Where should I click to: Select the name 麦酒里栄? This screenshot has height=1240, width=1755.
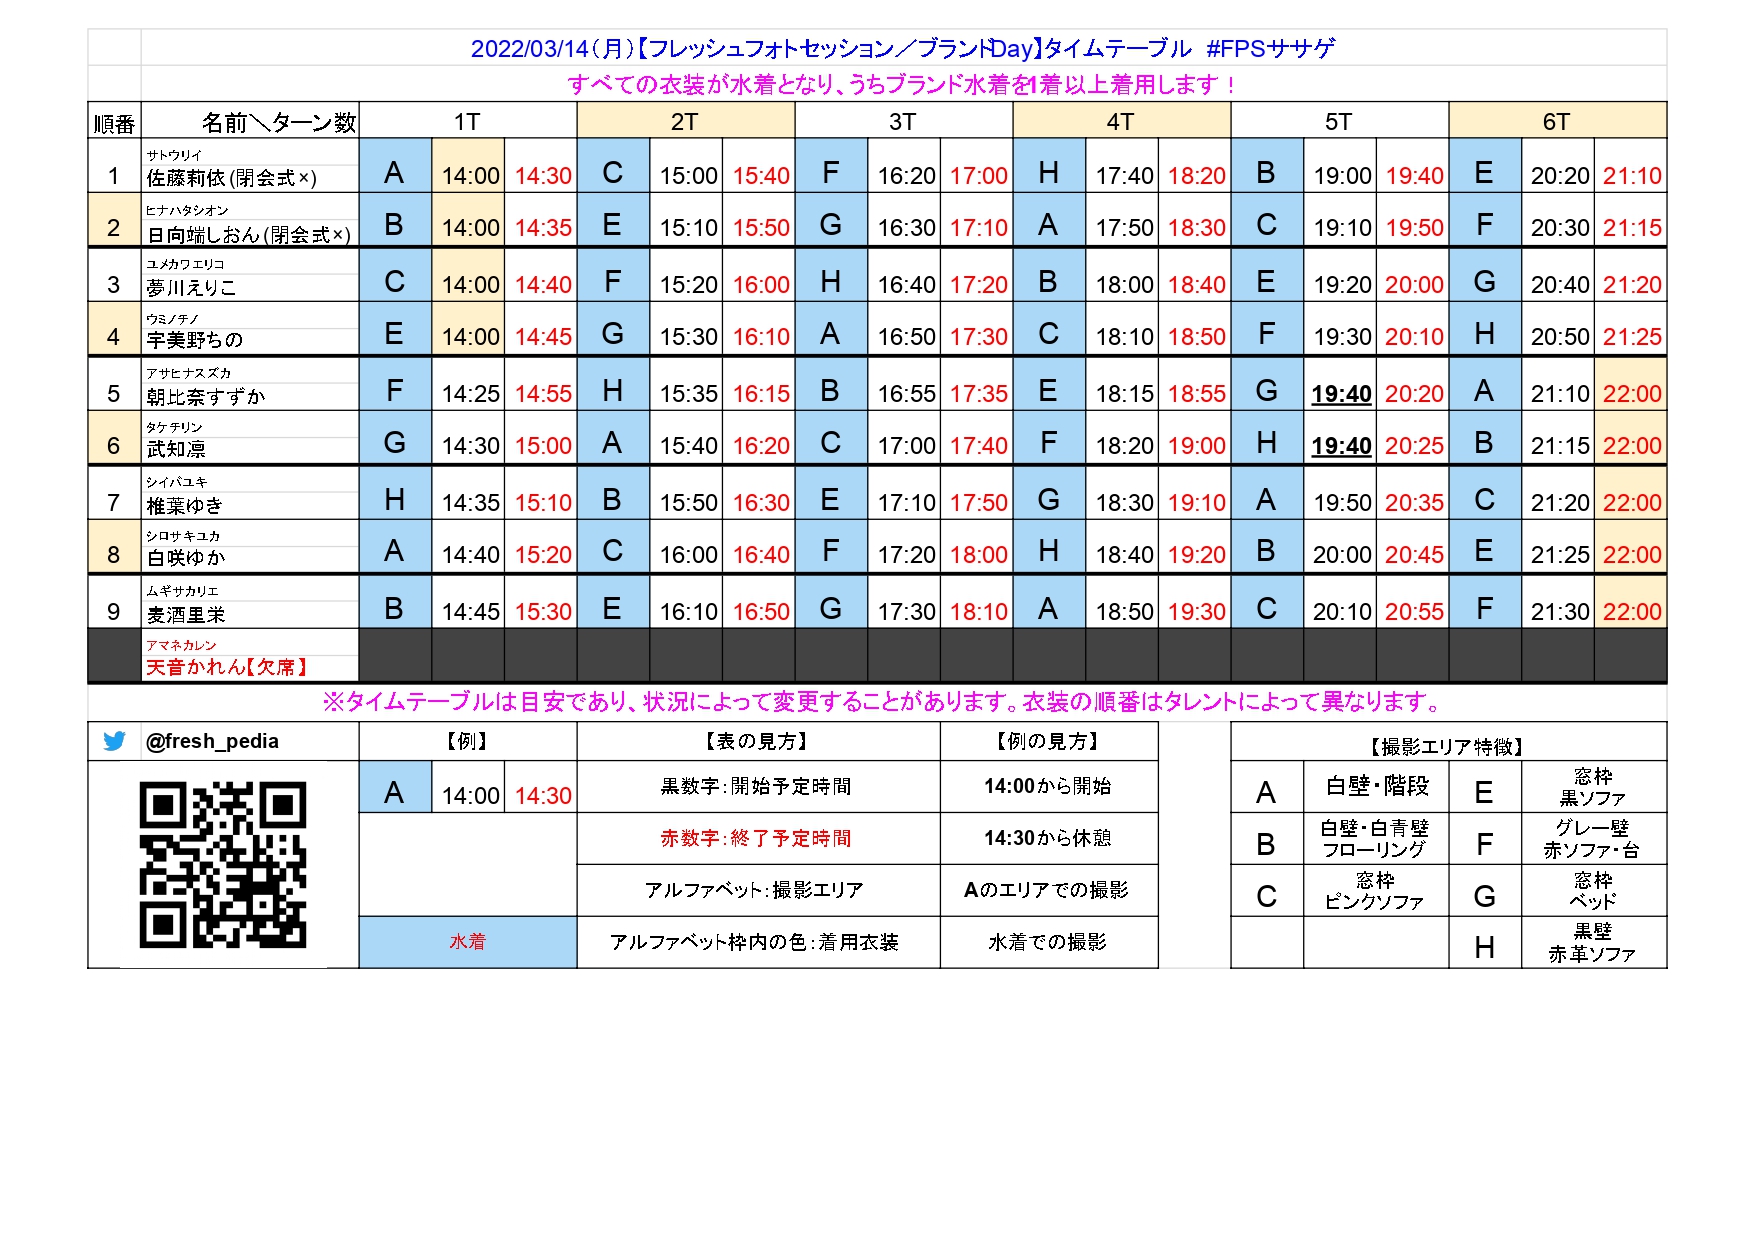click(185, 615)
